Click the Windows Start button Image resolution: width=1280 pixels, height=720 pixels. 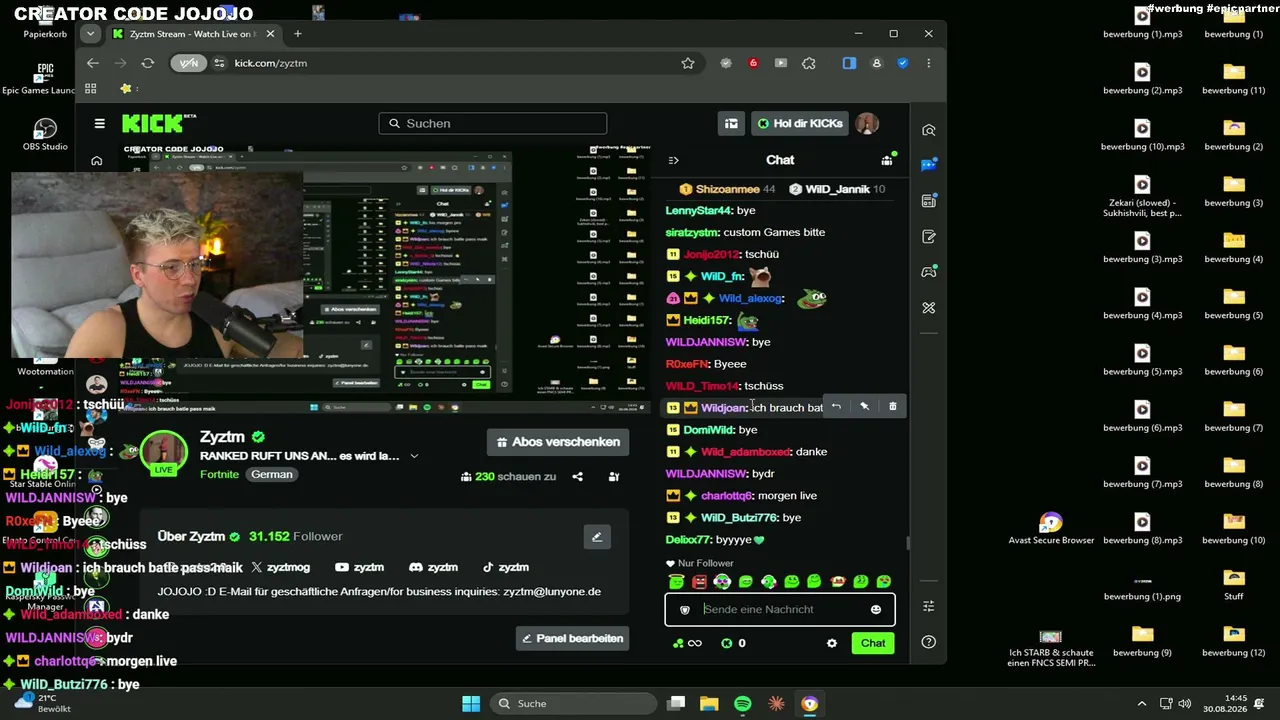471,704
